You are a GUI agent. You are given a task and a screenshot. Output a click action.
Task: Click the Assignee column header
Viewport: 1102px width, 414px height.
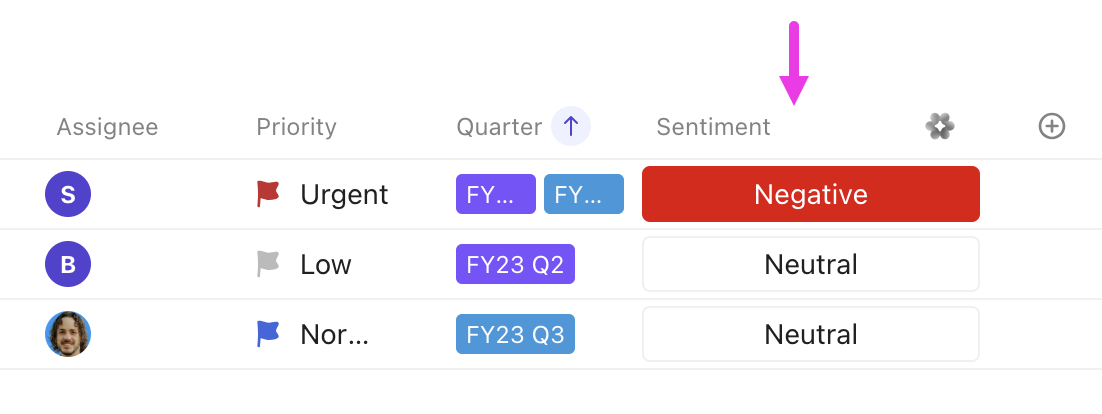[x=107, y=127]
